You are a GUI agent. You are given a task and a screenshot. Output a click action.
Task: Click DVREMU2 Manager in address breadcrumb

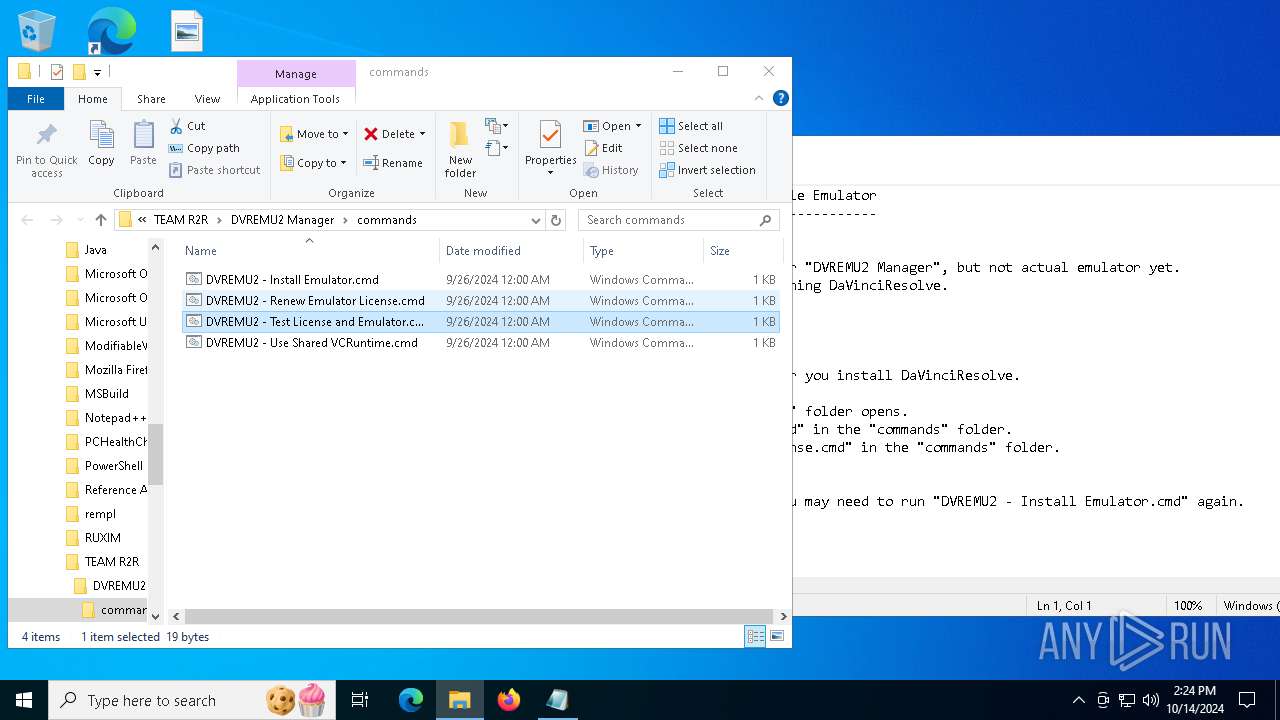pos(282,220)
